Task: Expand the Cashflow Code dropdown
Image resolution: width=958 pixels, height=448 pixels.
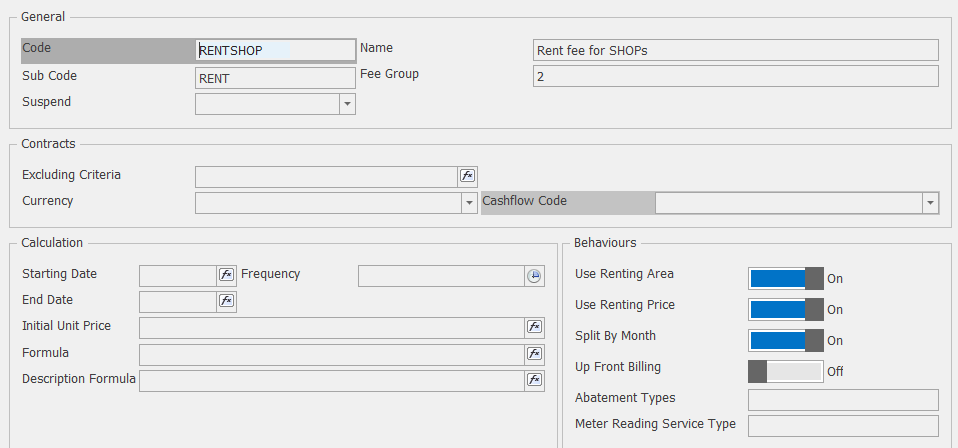Action: (930, 203)
